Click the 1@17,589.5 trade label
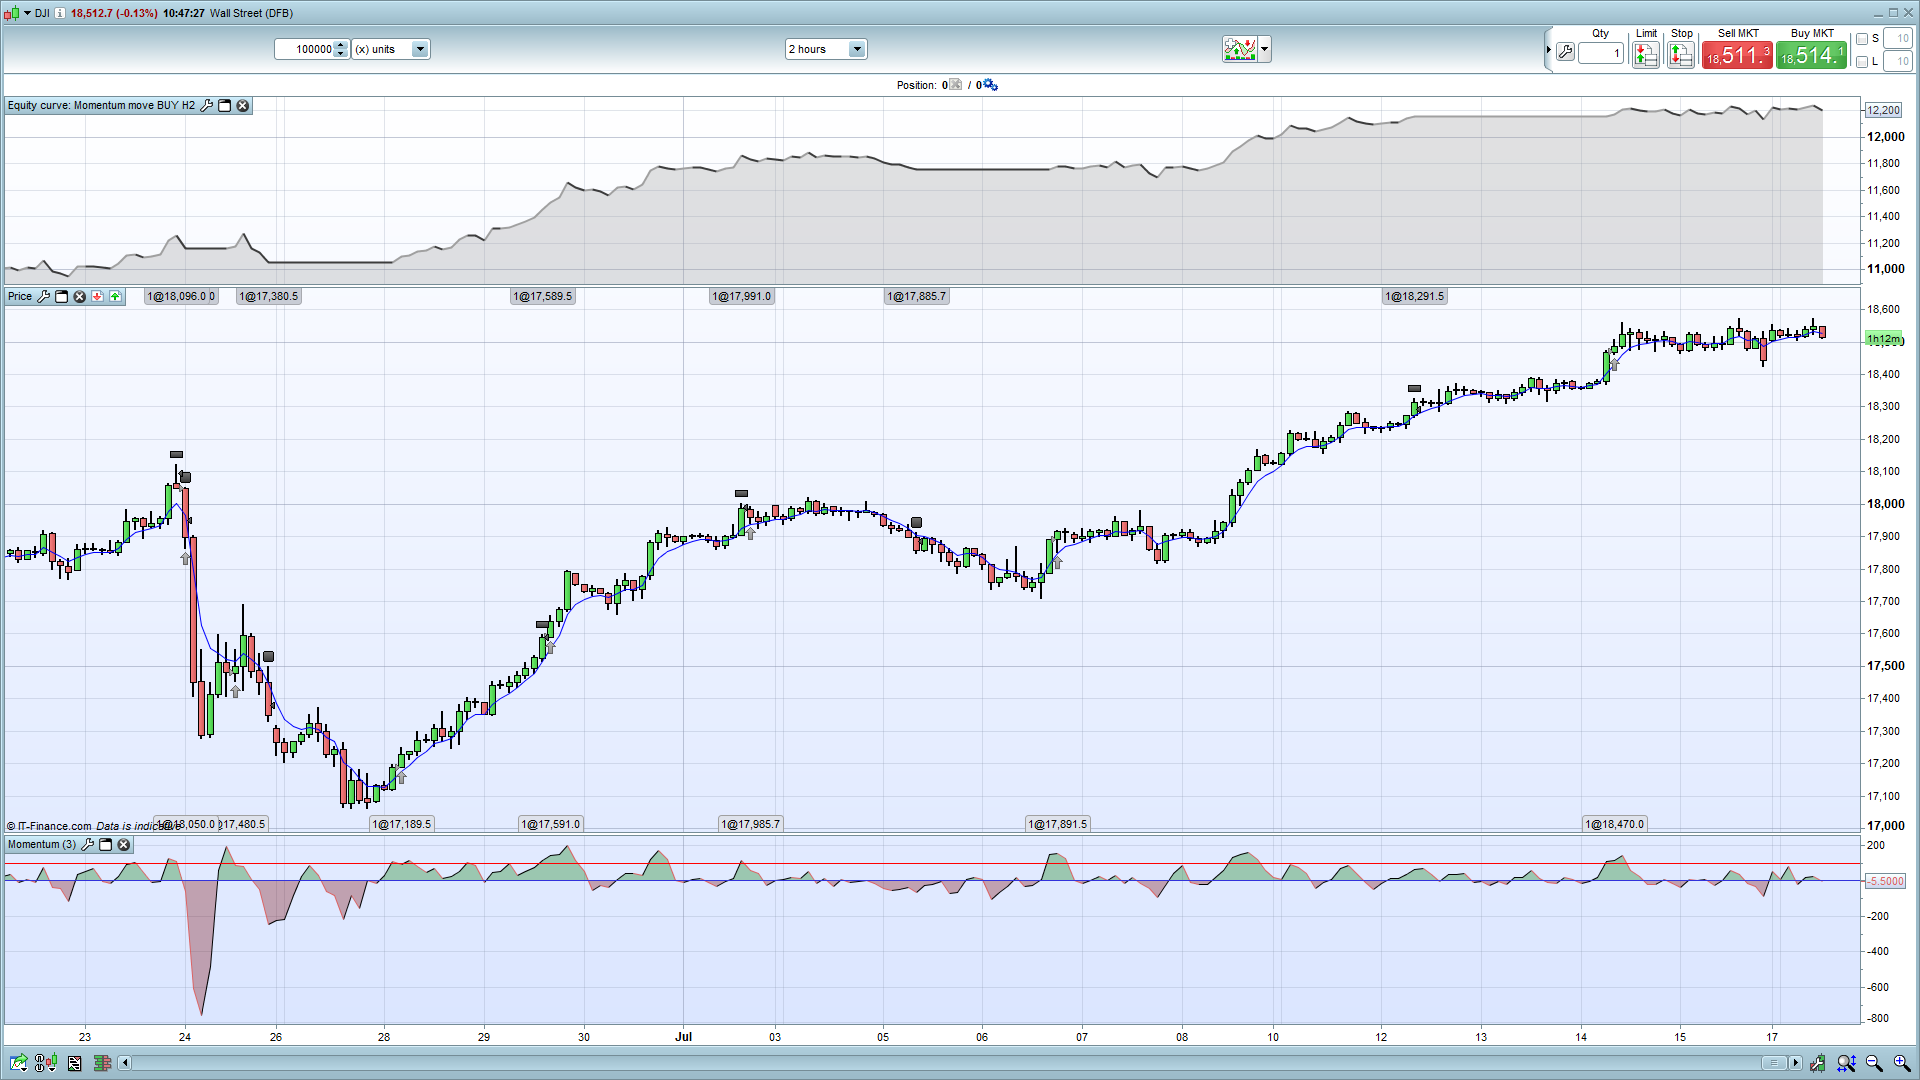 point(543,296)
